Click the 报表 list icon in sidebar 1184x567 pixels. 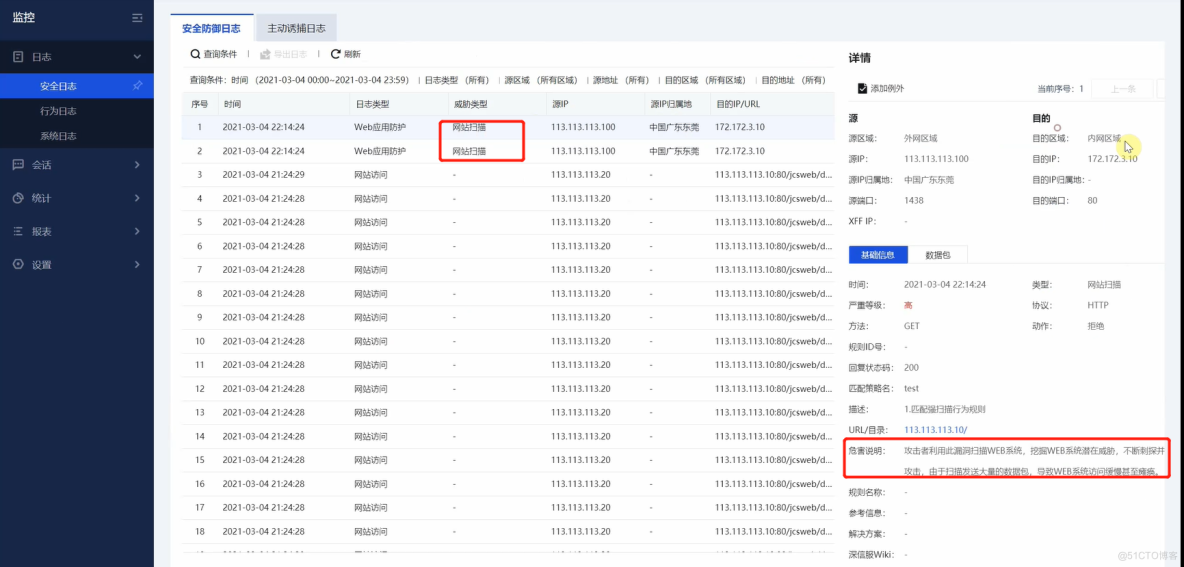point(18,232)
